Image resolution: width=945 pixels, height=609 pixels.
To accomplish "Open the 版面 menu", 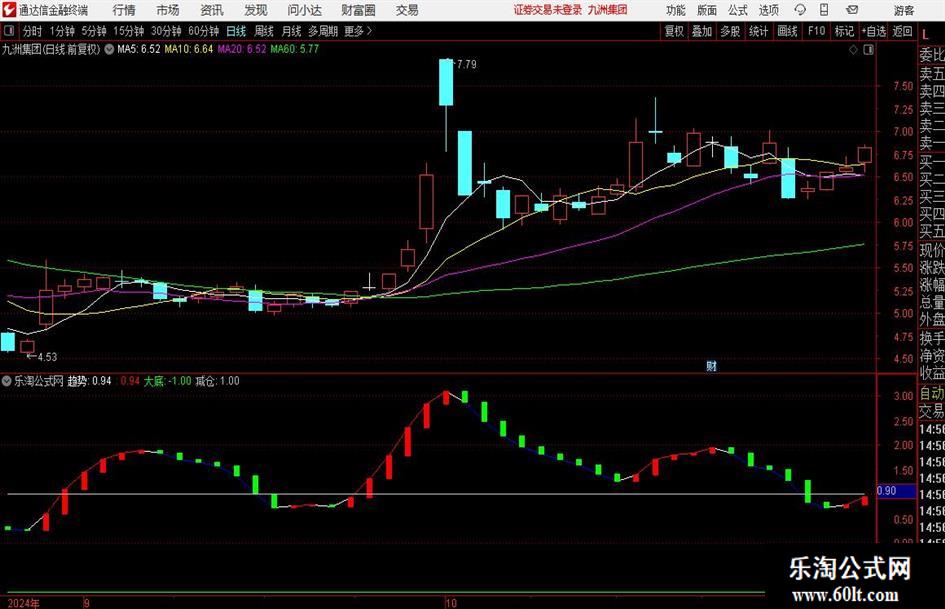I will tap(706, 10).
